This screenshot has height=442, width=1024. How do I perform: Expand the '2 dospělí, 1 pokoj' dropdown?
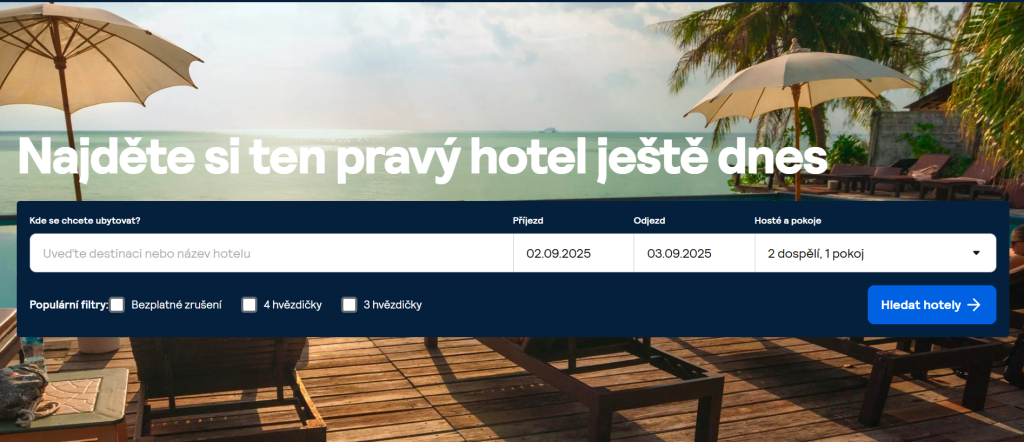pos(875,253)
